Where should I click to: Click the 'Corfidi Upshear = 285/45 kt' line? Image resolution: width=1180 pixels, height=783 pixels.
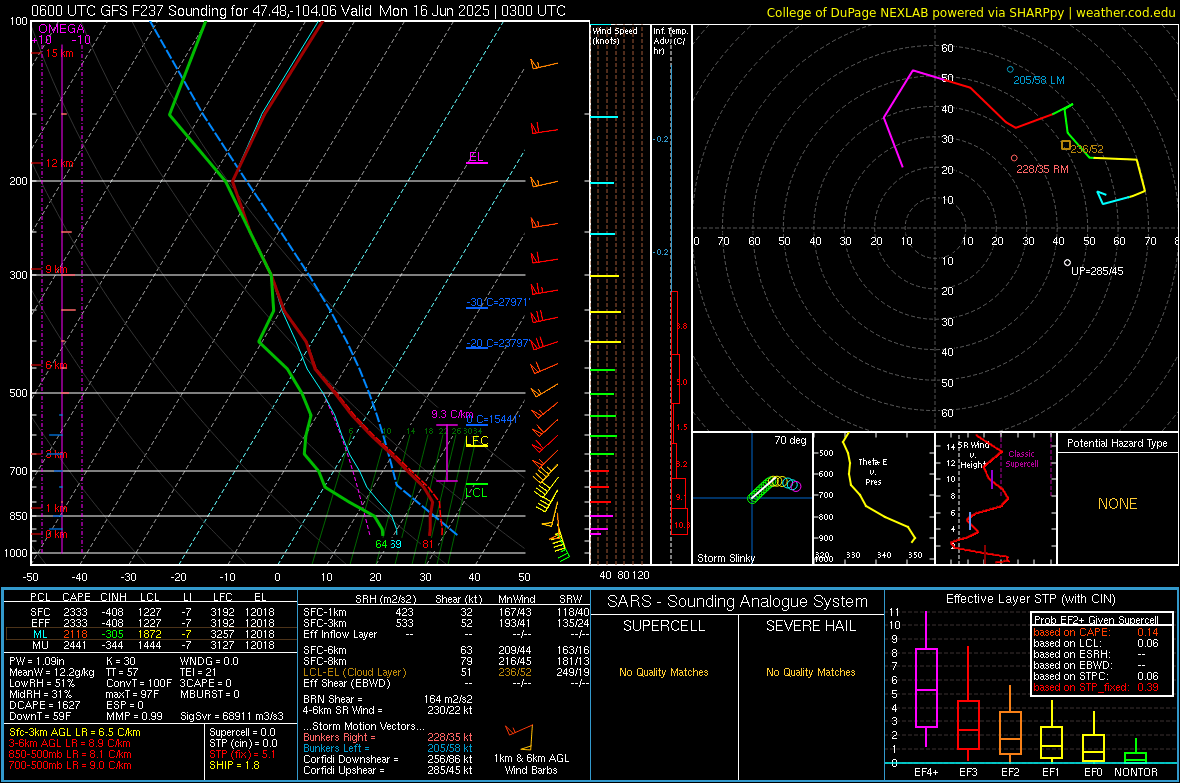coord(387,770)
